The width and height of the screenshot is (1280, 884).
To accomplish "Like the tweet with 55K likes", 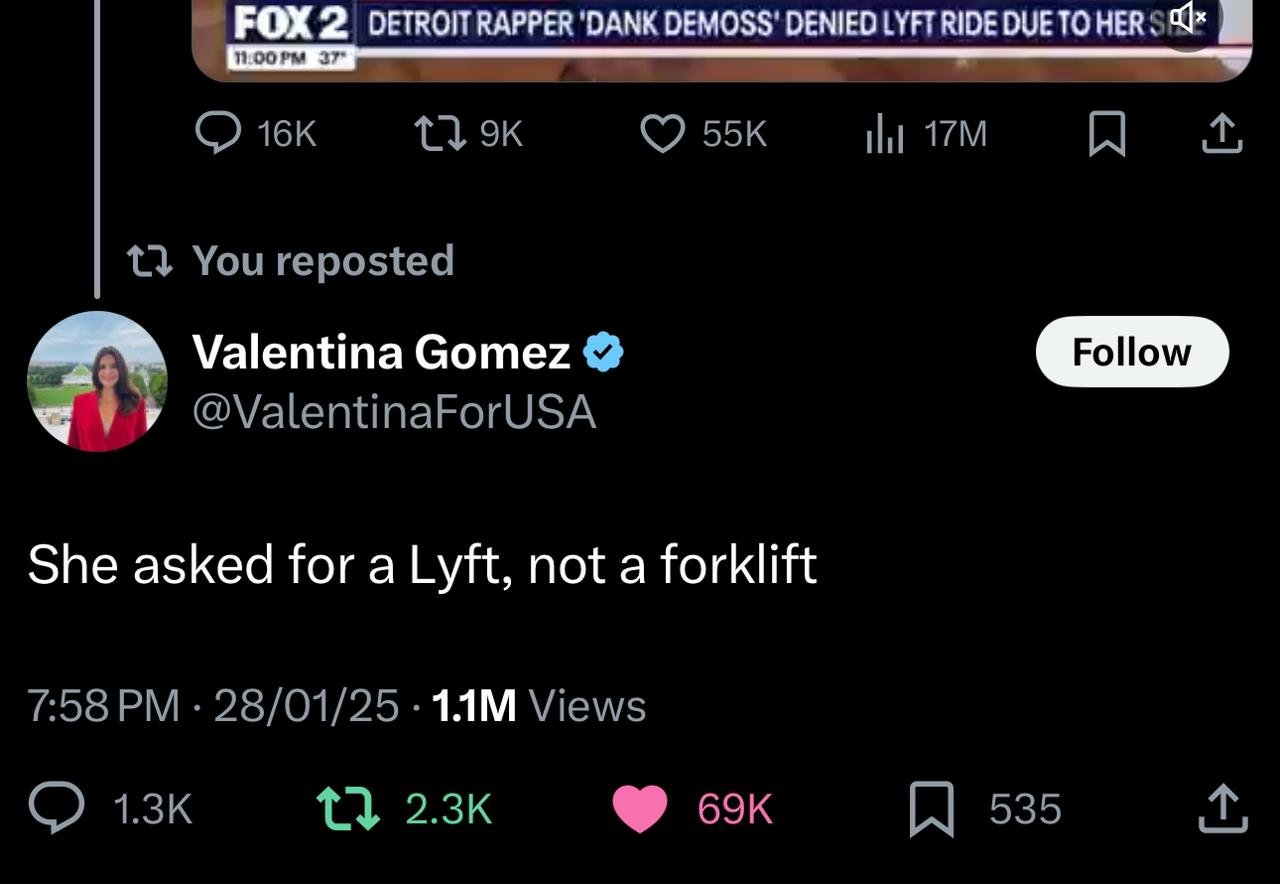I will pyautogui.click(x=662, y=134).
